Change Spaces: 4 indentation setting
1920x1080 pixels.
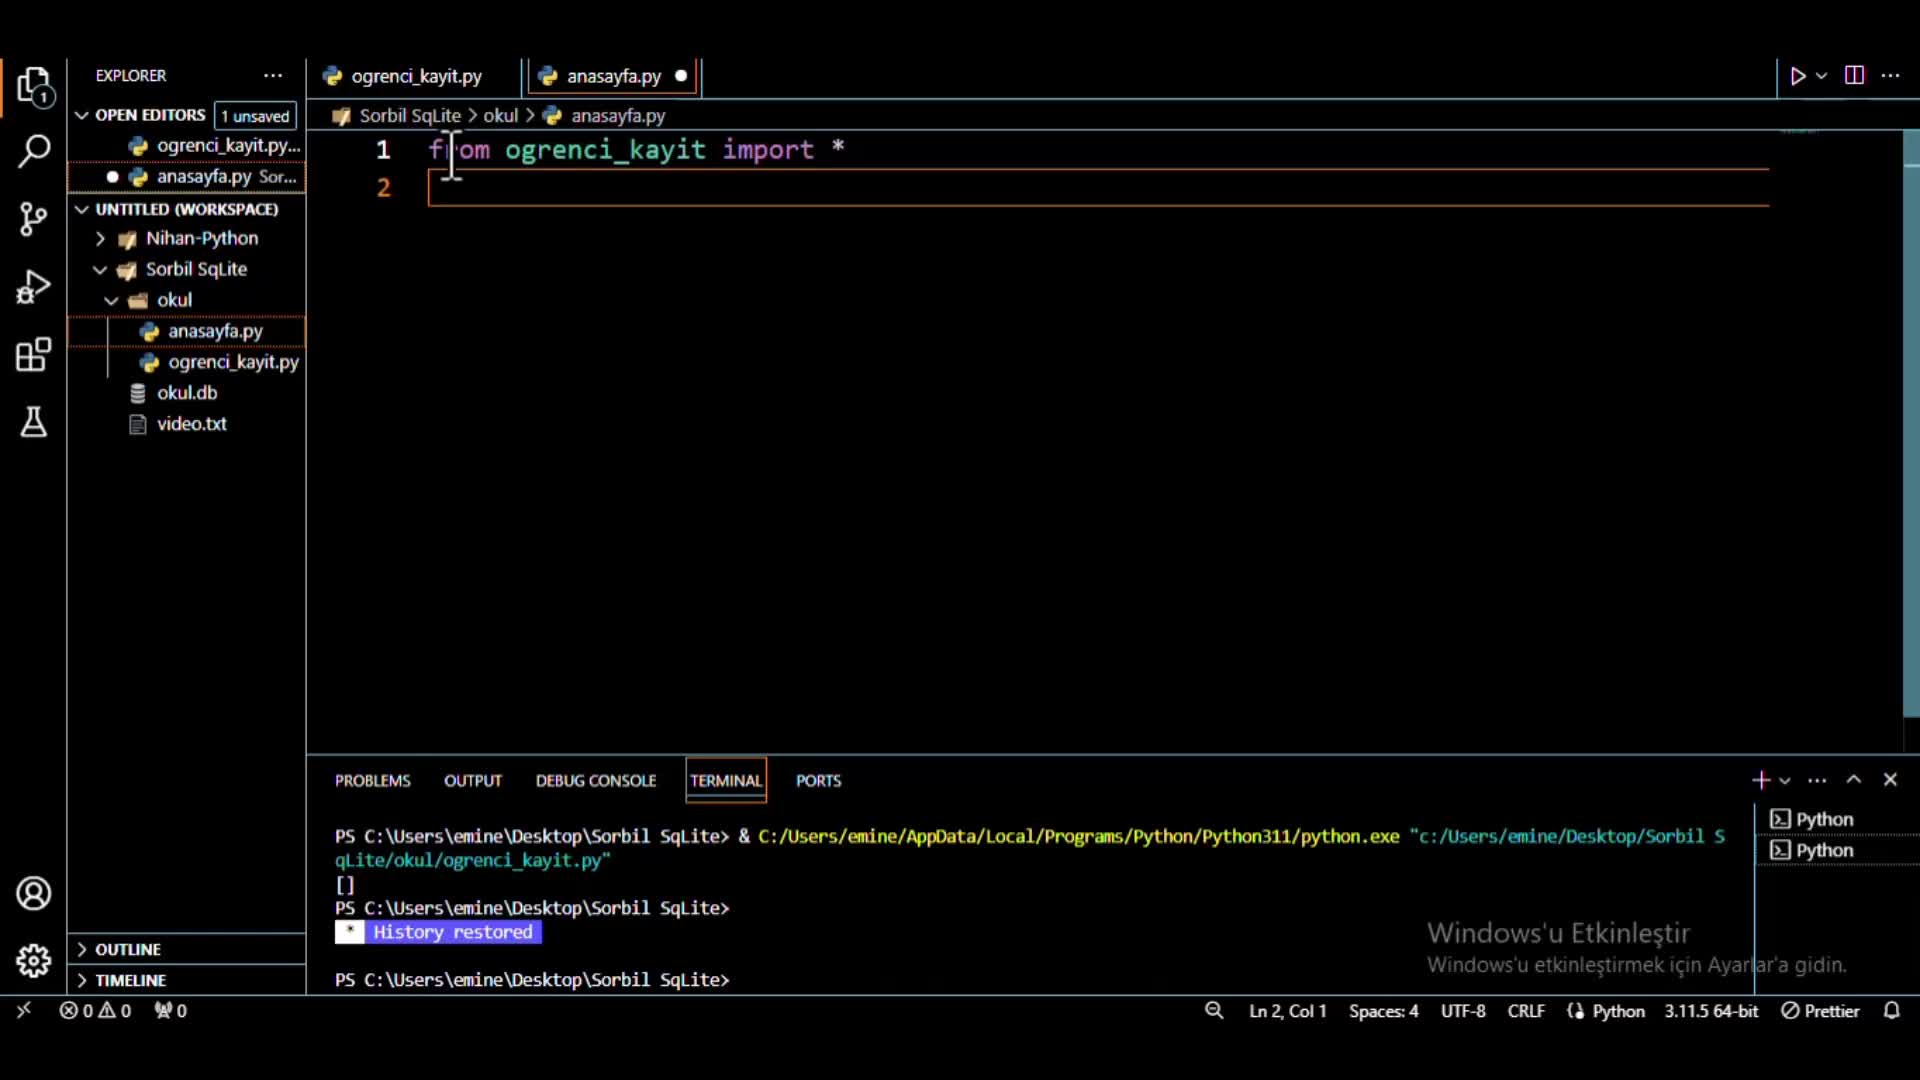(x=1383, y=1011)
